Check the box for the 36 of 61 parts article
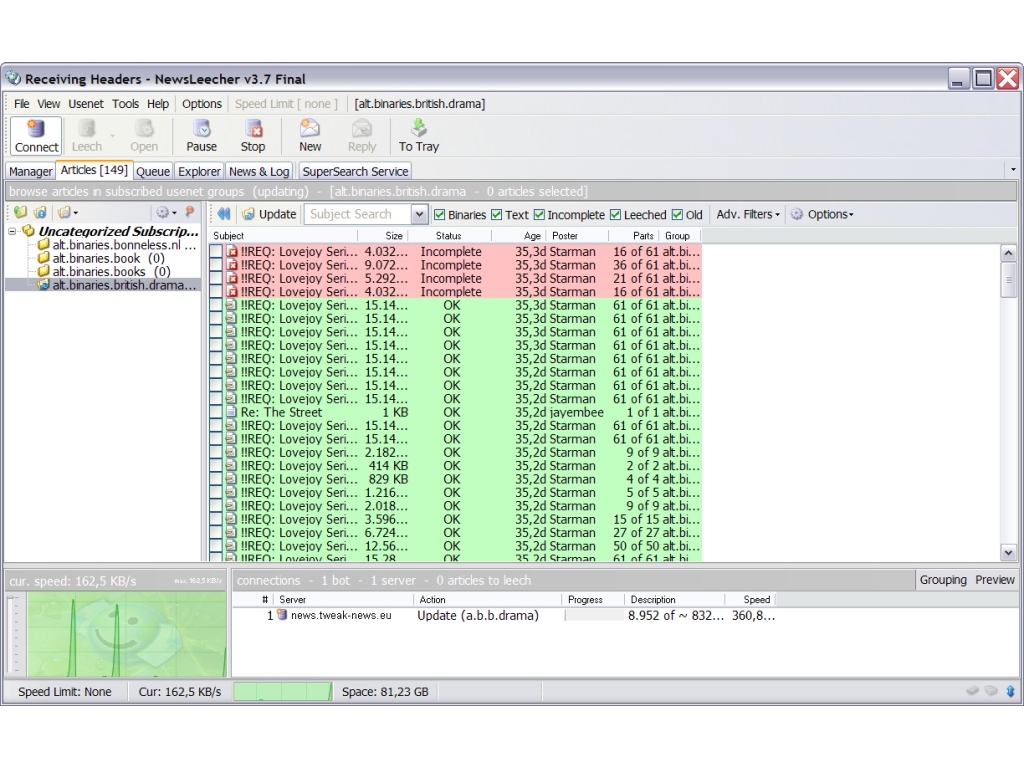This screenshot has height=768, width=1024. tap(216, 265)
